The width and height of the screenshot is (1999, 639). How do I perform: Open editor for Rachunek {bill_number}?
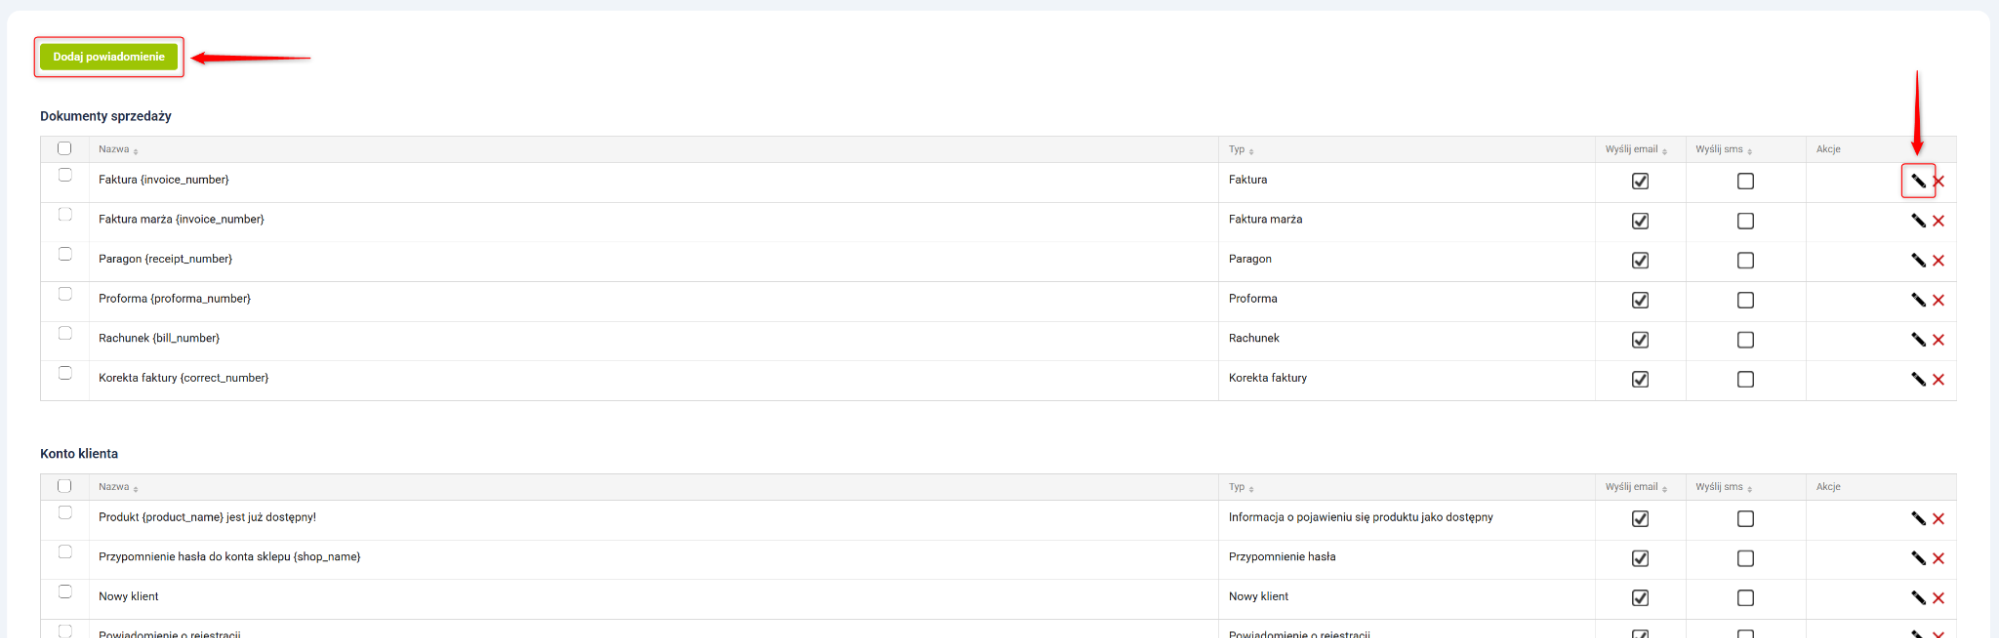[1917, 340]
